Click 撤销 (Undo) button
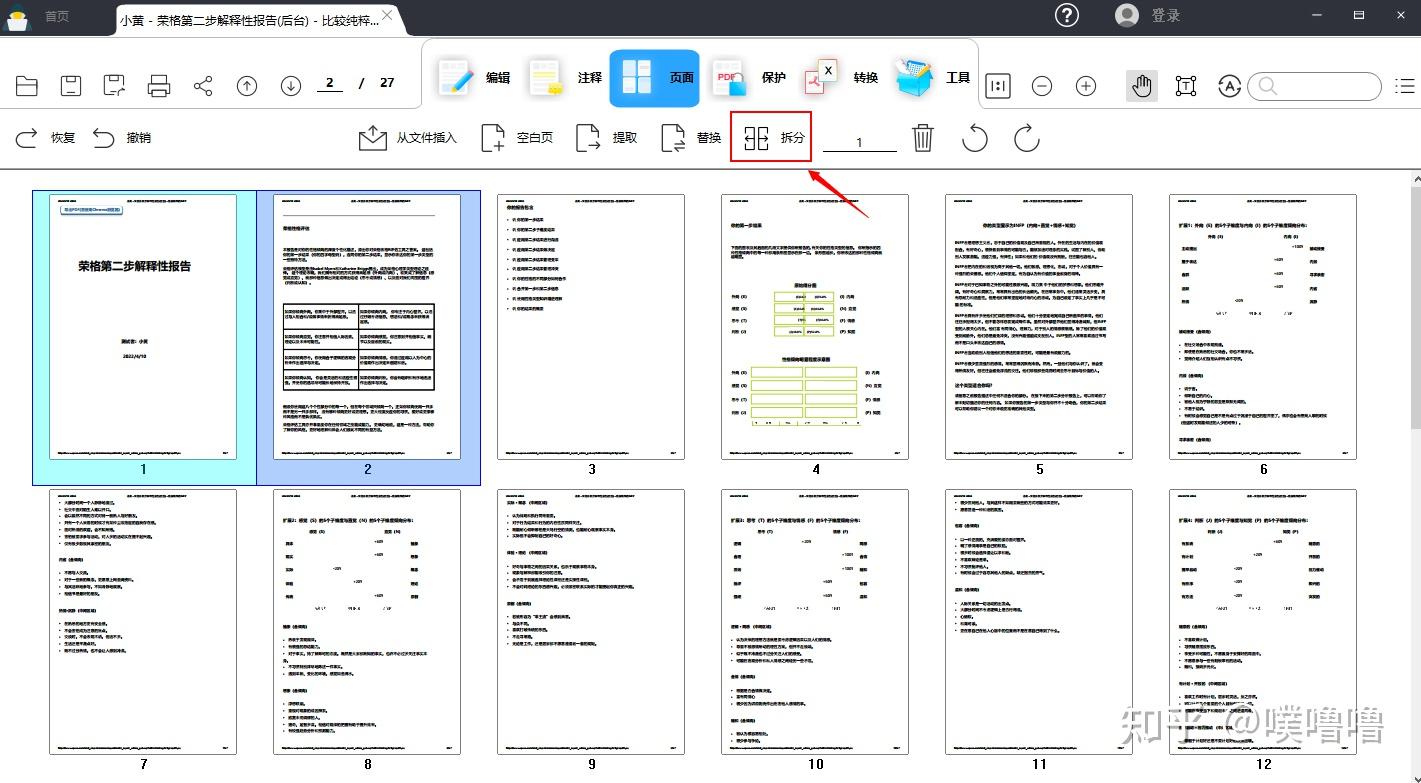This screenshot has width=1421, height=783. [122, 138]
